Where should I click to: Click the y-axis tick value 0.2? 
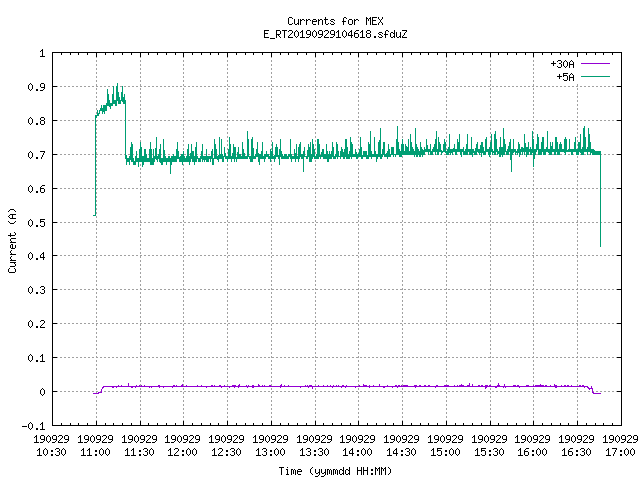tap(36, 324)
